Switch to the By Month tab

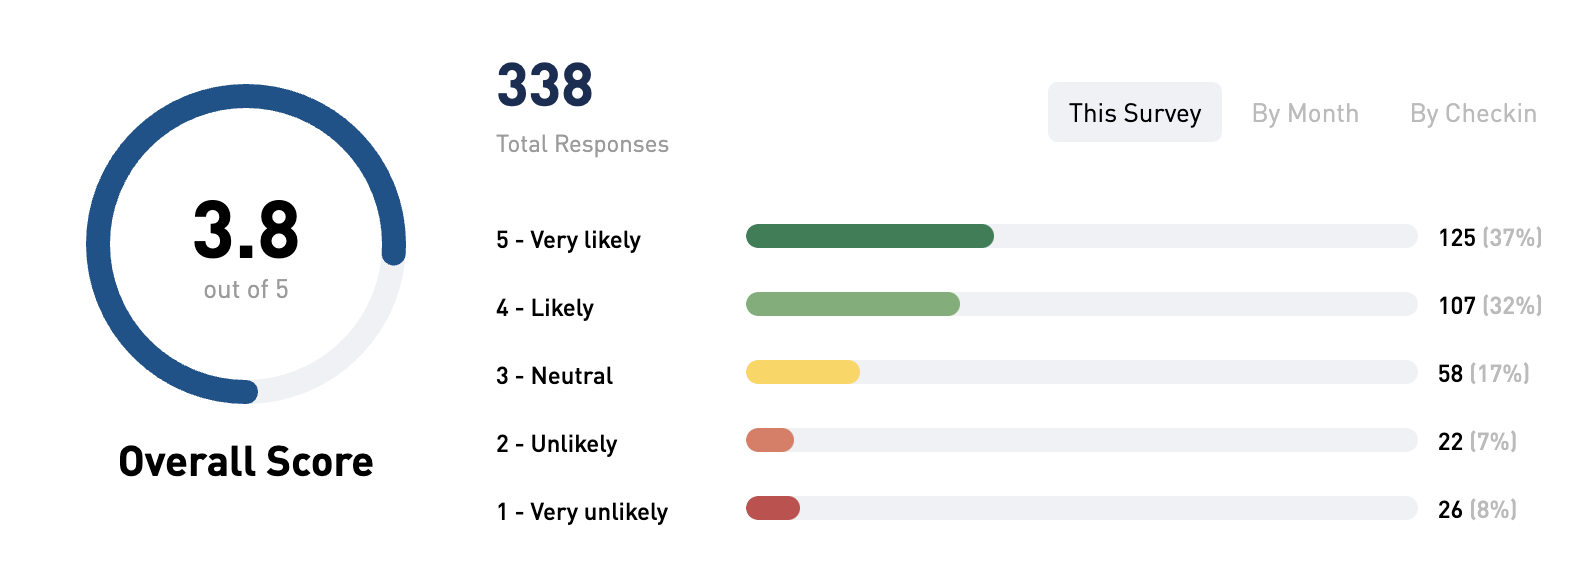pyautogui.click(x=1305, y=113)
